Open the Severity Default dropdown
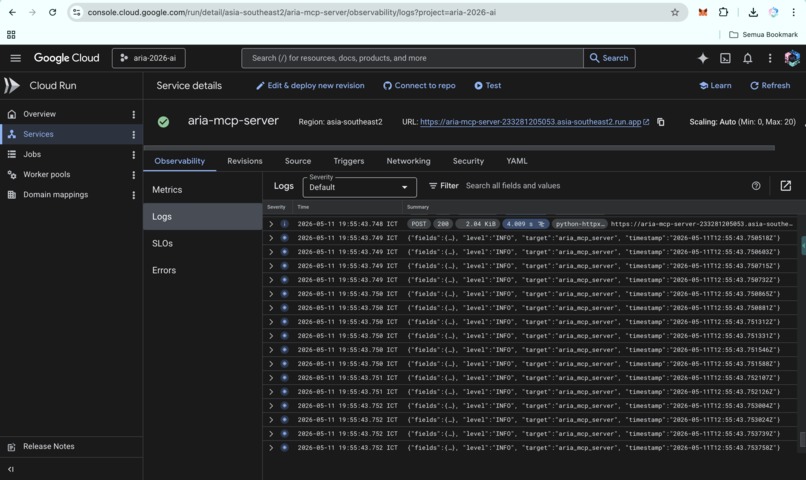 pos(359,187)
